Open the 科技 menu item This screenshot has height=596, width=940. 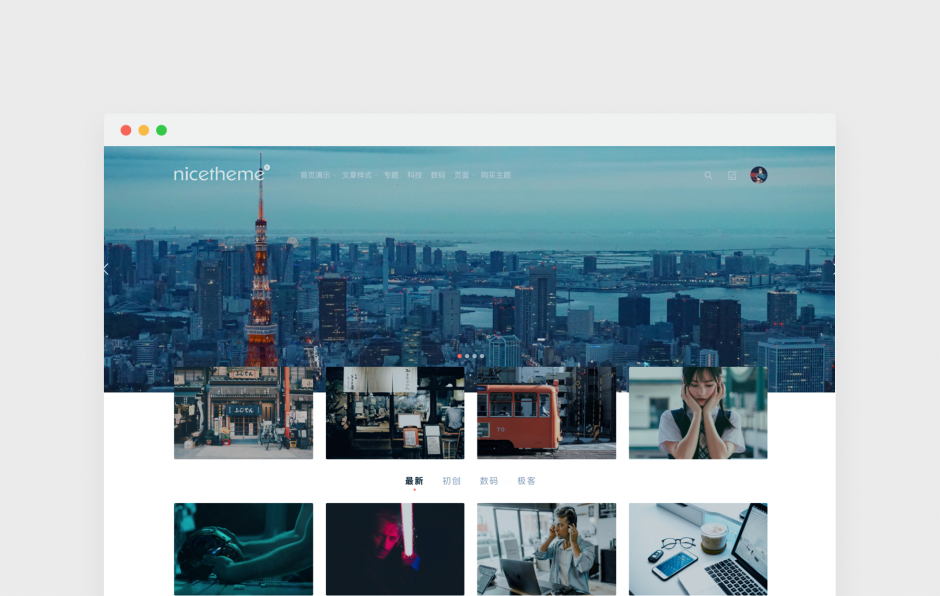click(414, 175)
